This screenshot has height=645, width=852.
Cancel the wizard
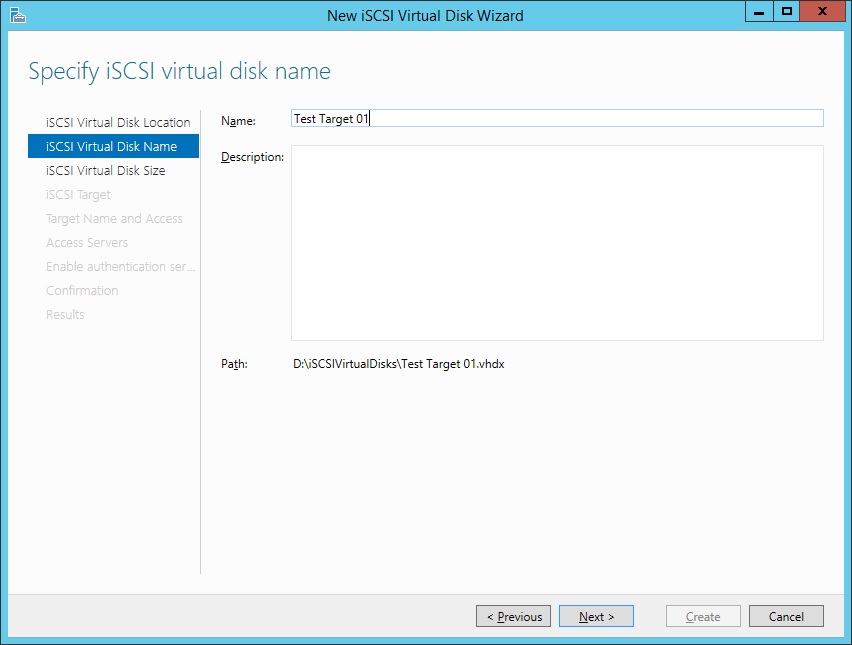786,616
